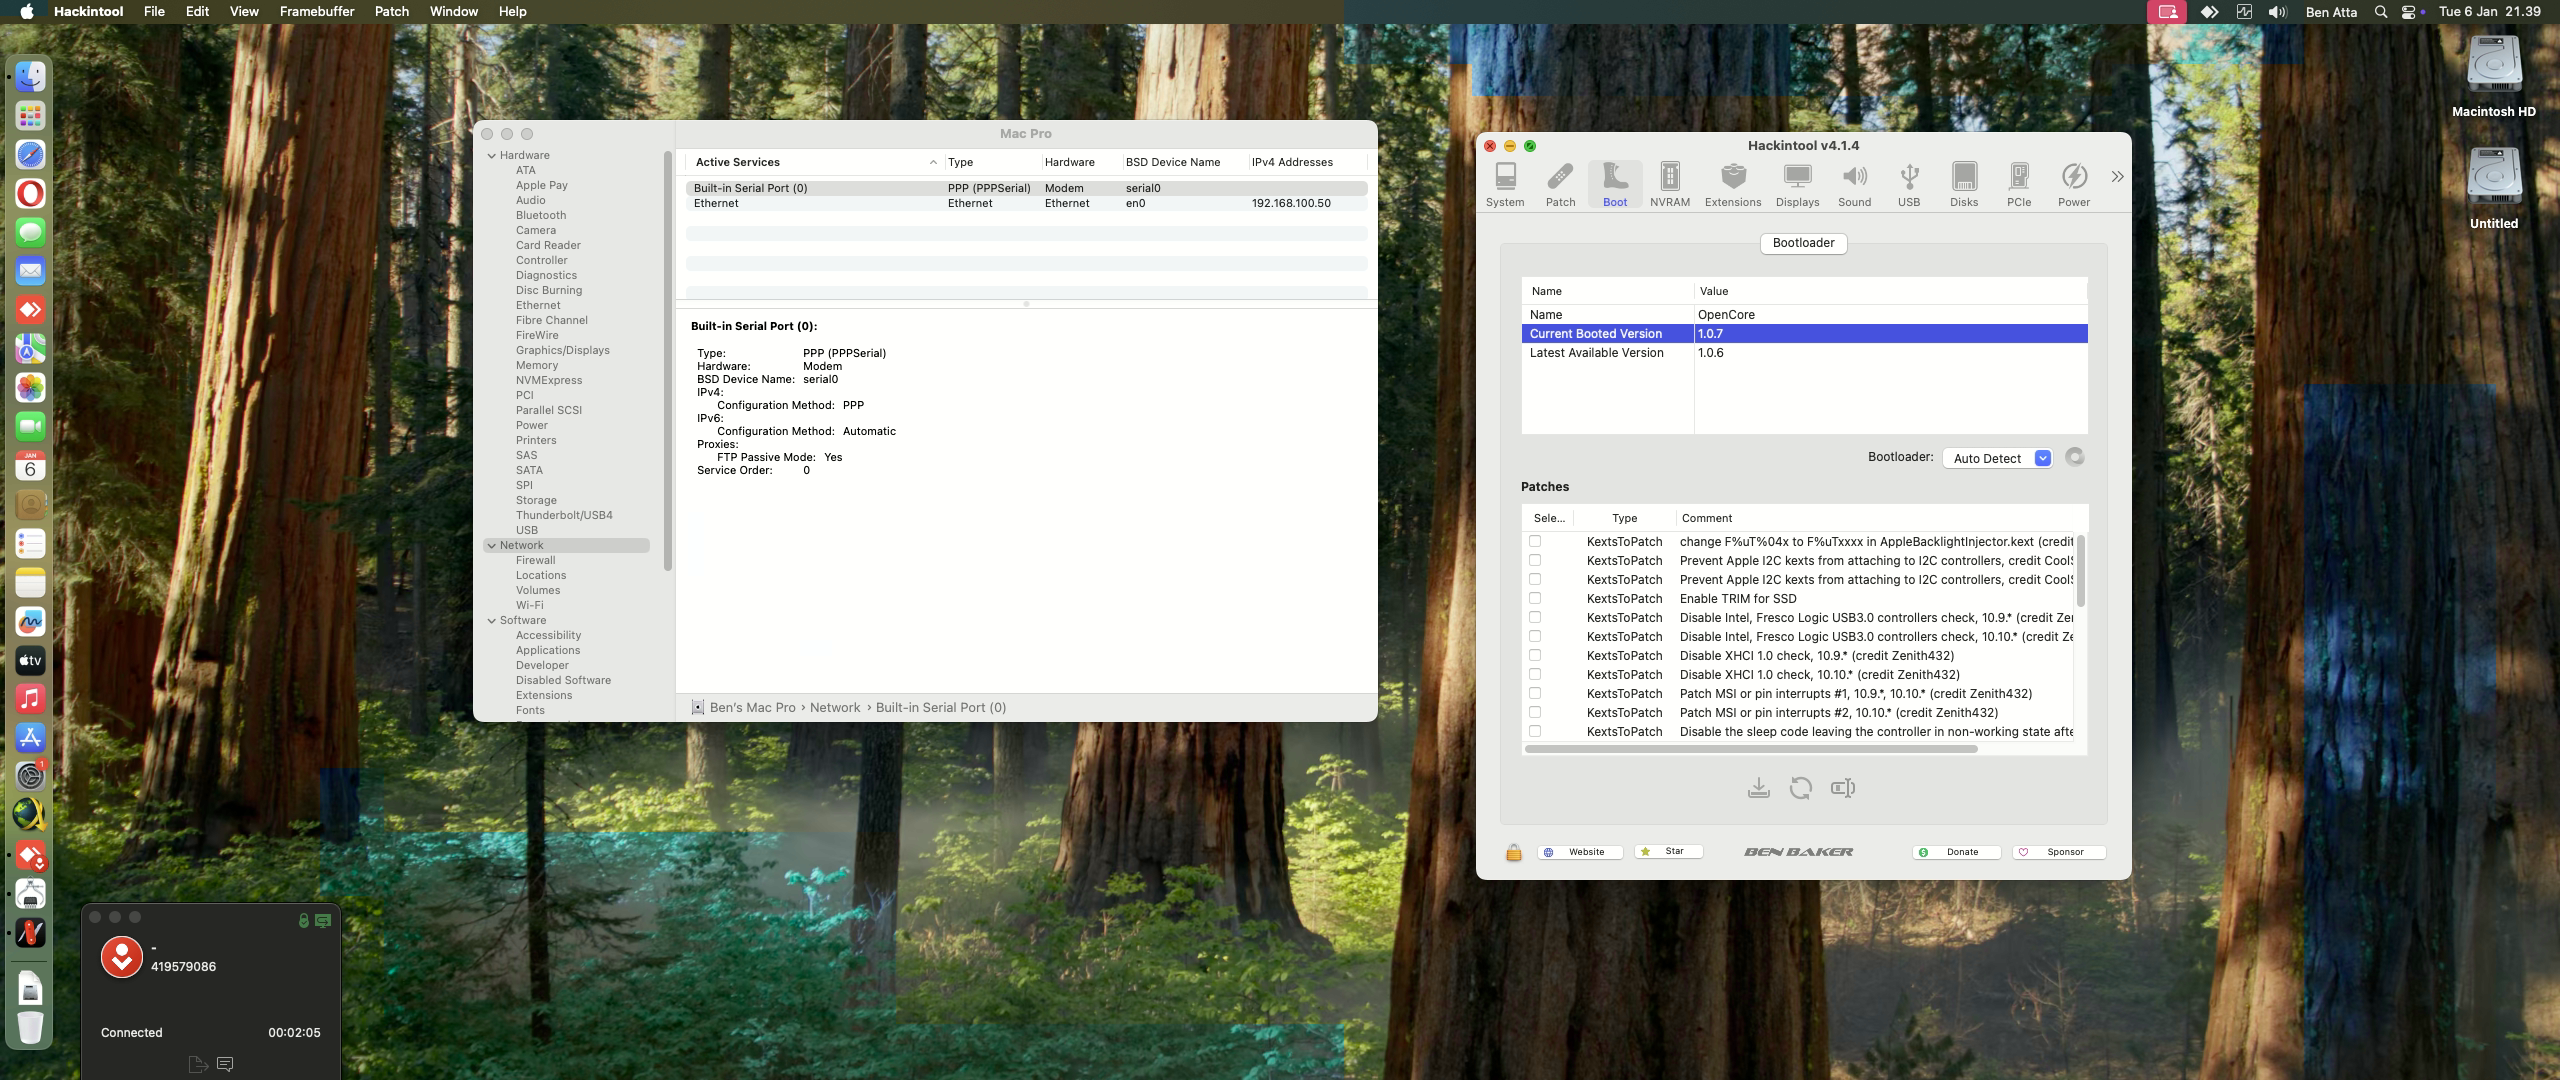Open the Patch tab in Hackintool toolbar

tap(1560, 185)
